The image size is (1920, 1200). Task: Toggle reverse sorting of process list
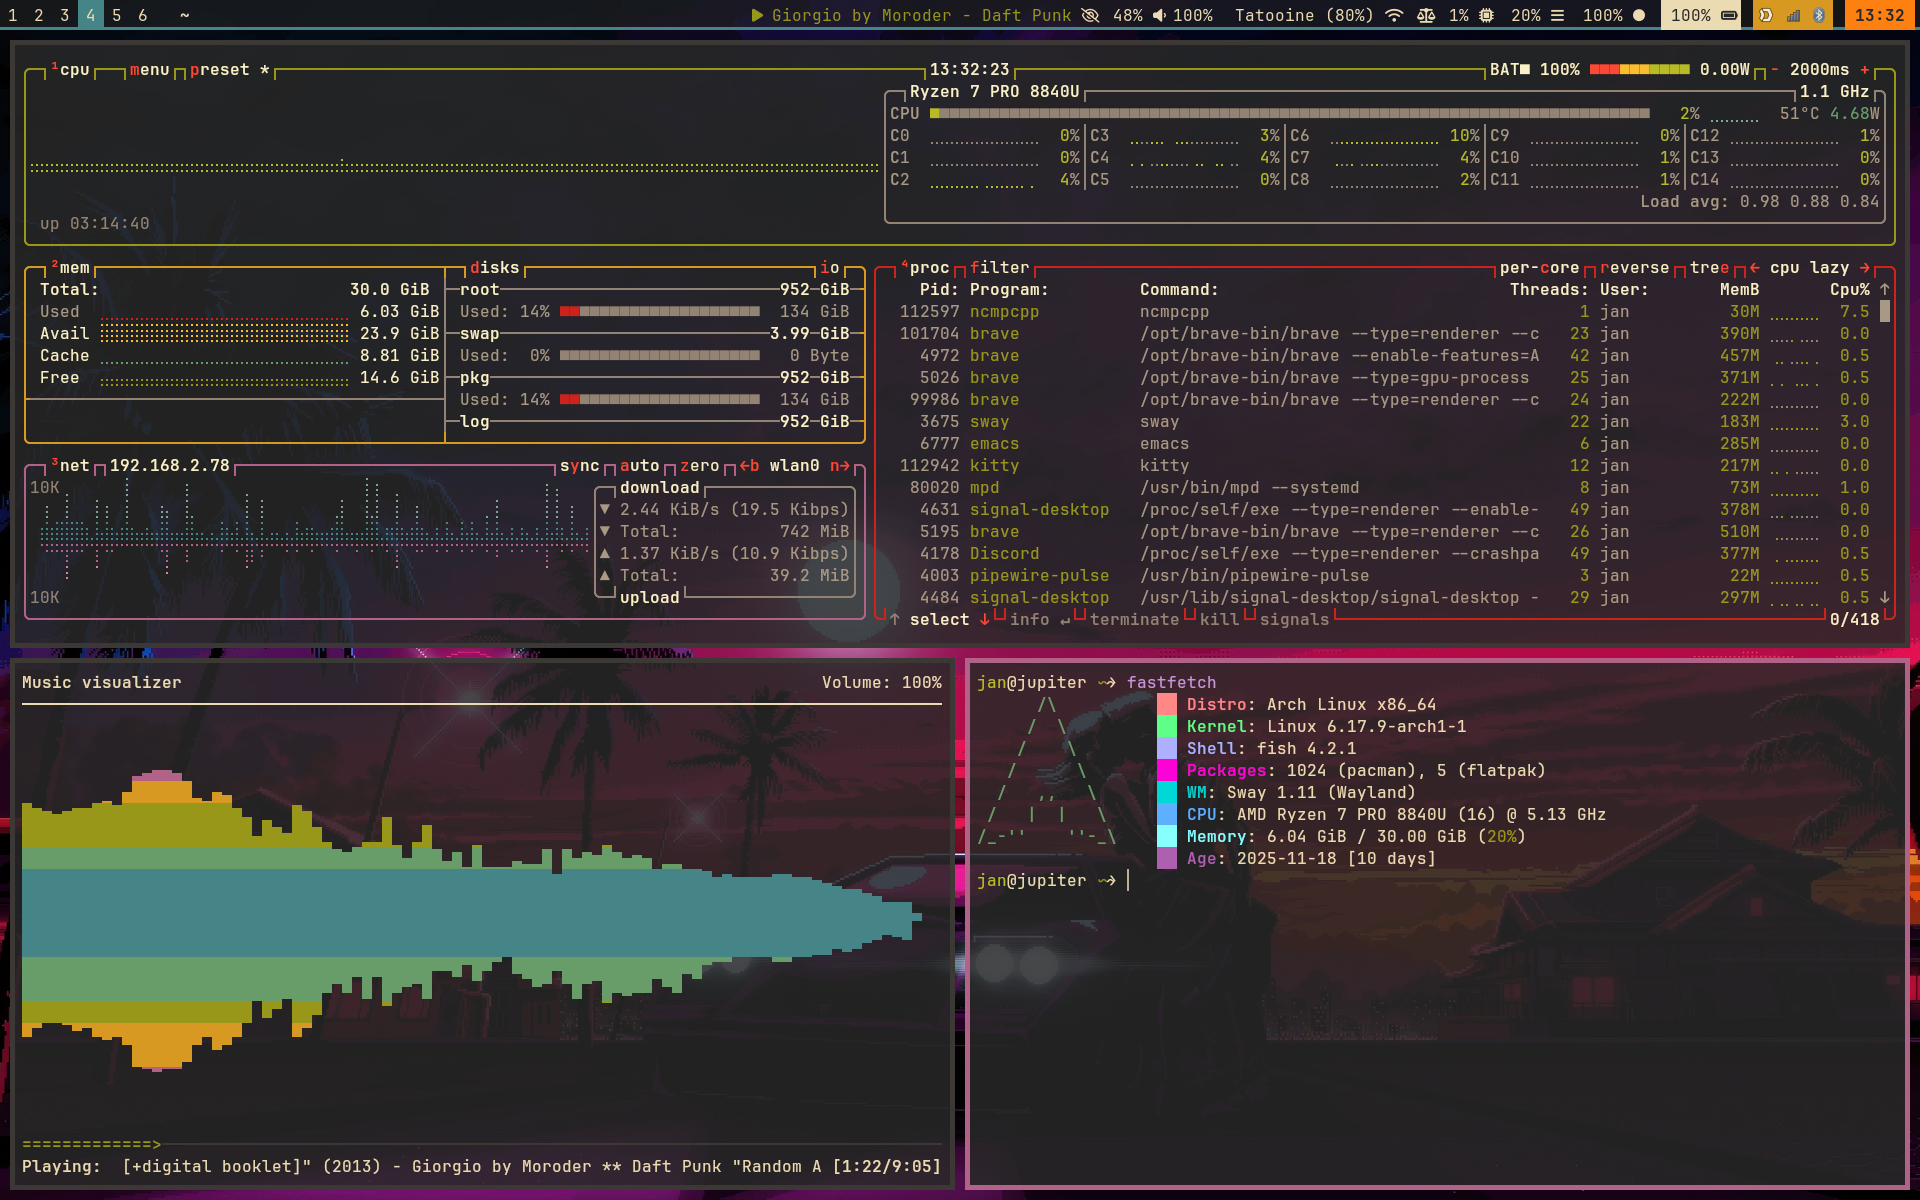point(1634,268)
